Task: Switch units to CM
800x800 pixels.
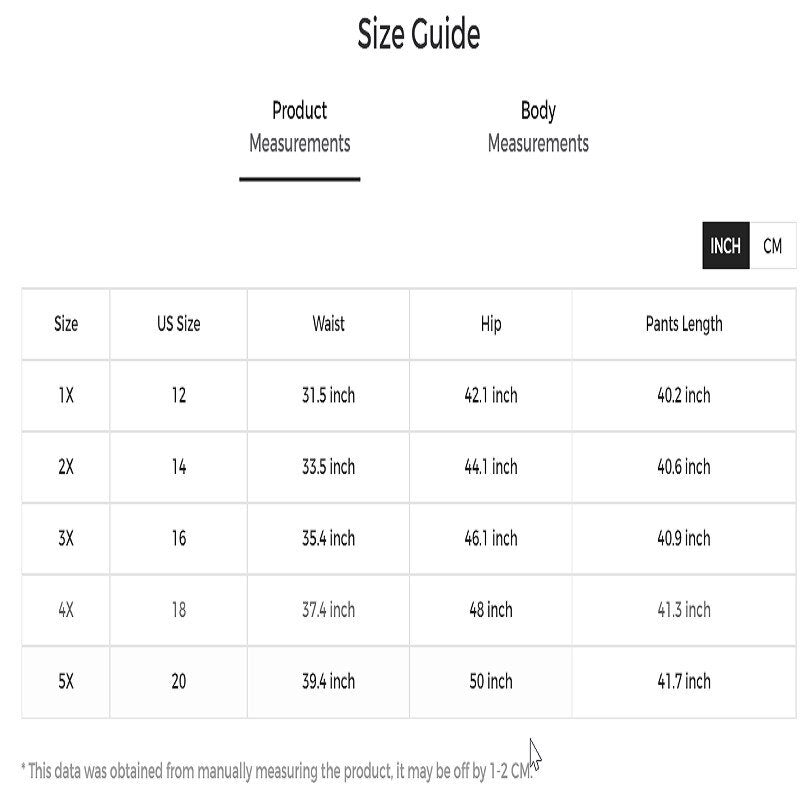Action: click(x=773, y=246)
